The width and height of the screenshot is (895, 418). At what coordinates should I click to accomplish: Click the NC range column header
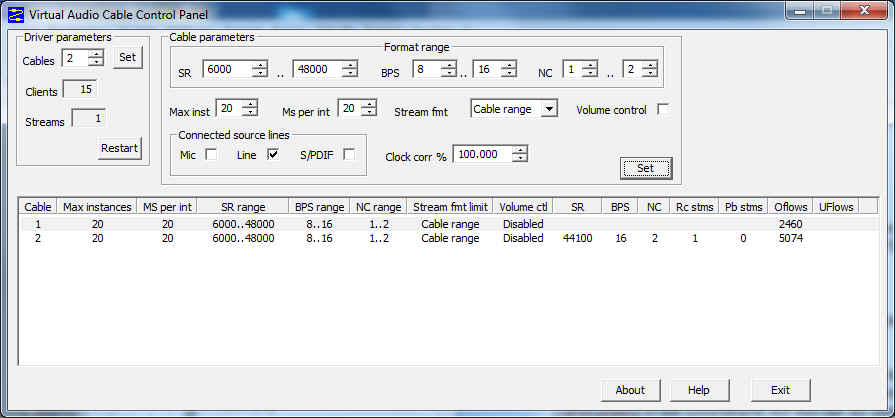379,207
